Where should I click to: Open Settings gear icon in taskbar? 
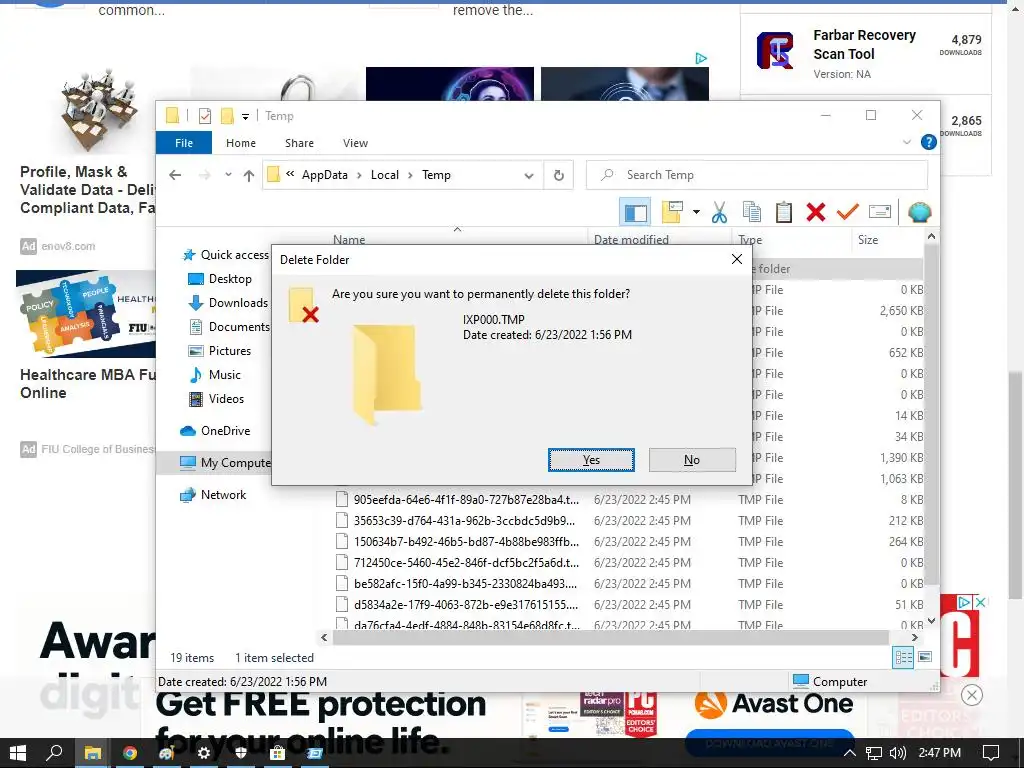[204, 754]
